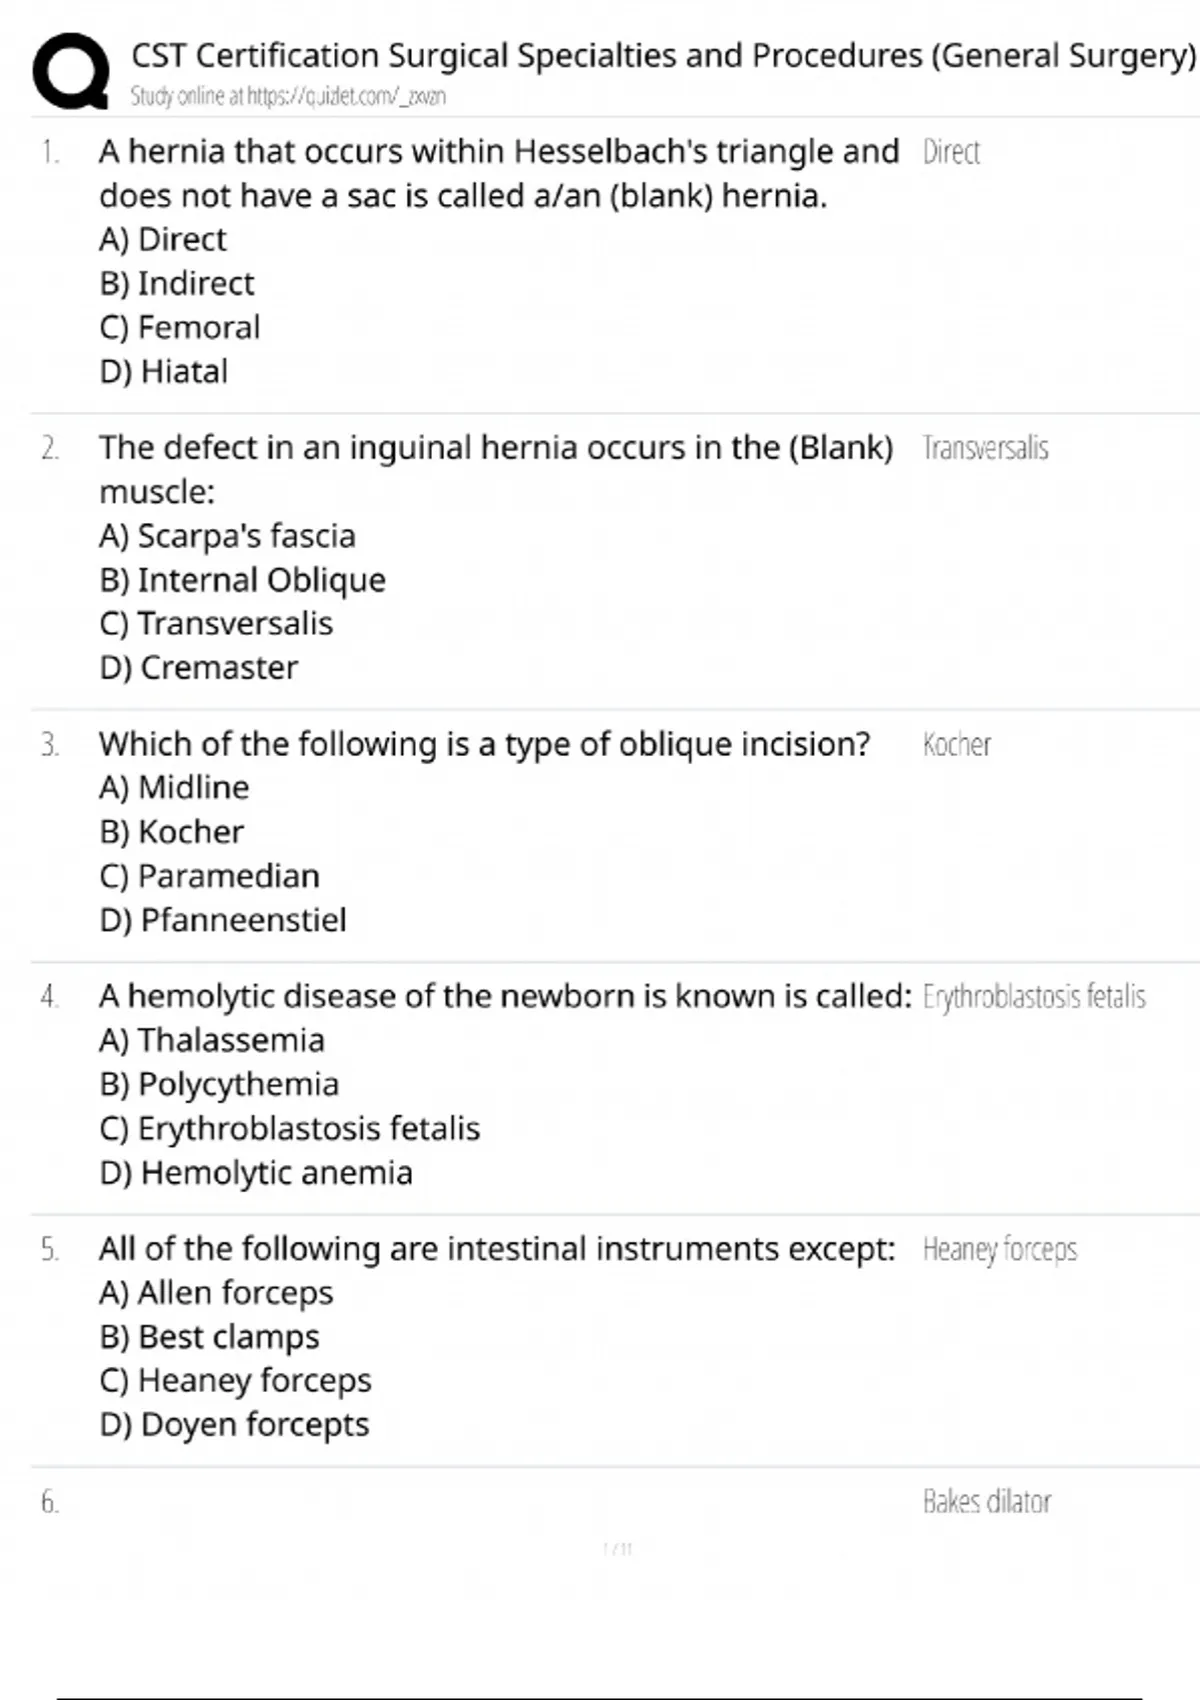Select option A) Thalassemia
Viewport: 1200px width, 1700px height.
(212, 1040)
